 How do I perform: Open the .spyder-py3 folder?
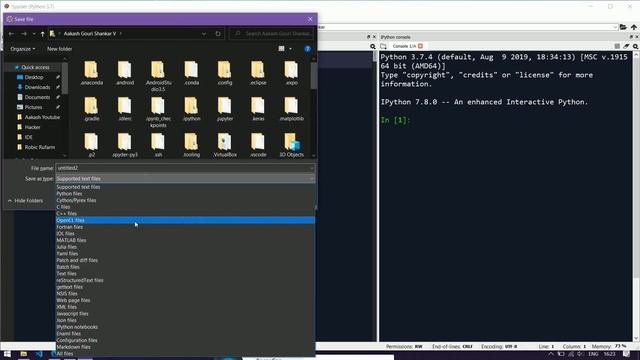125,145
